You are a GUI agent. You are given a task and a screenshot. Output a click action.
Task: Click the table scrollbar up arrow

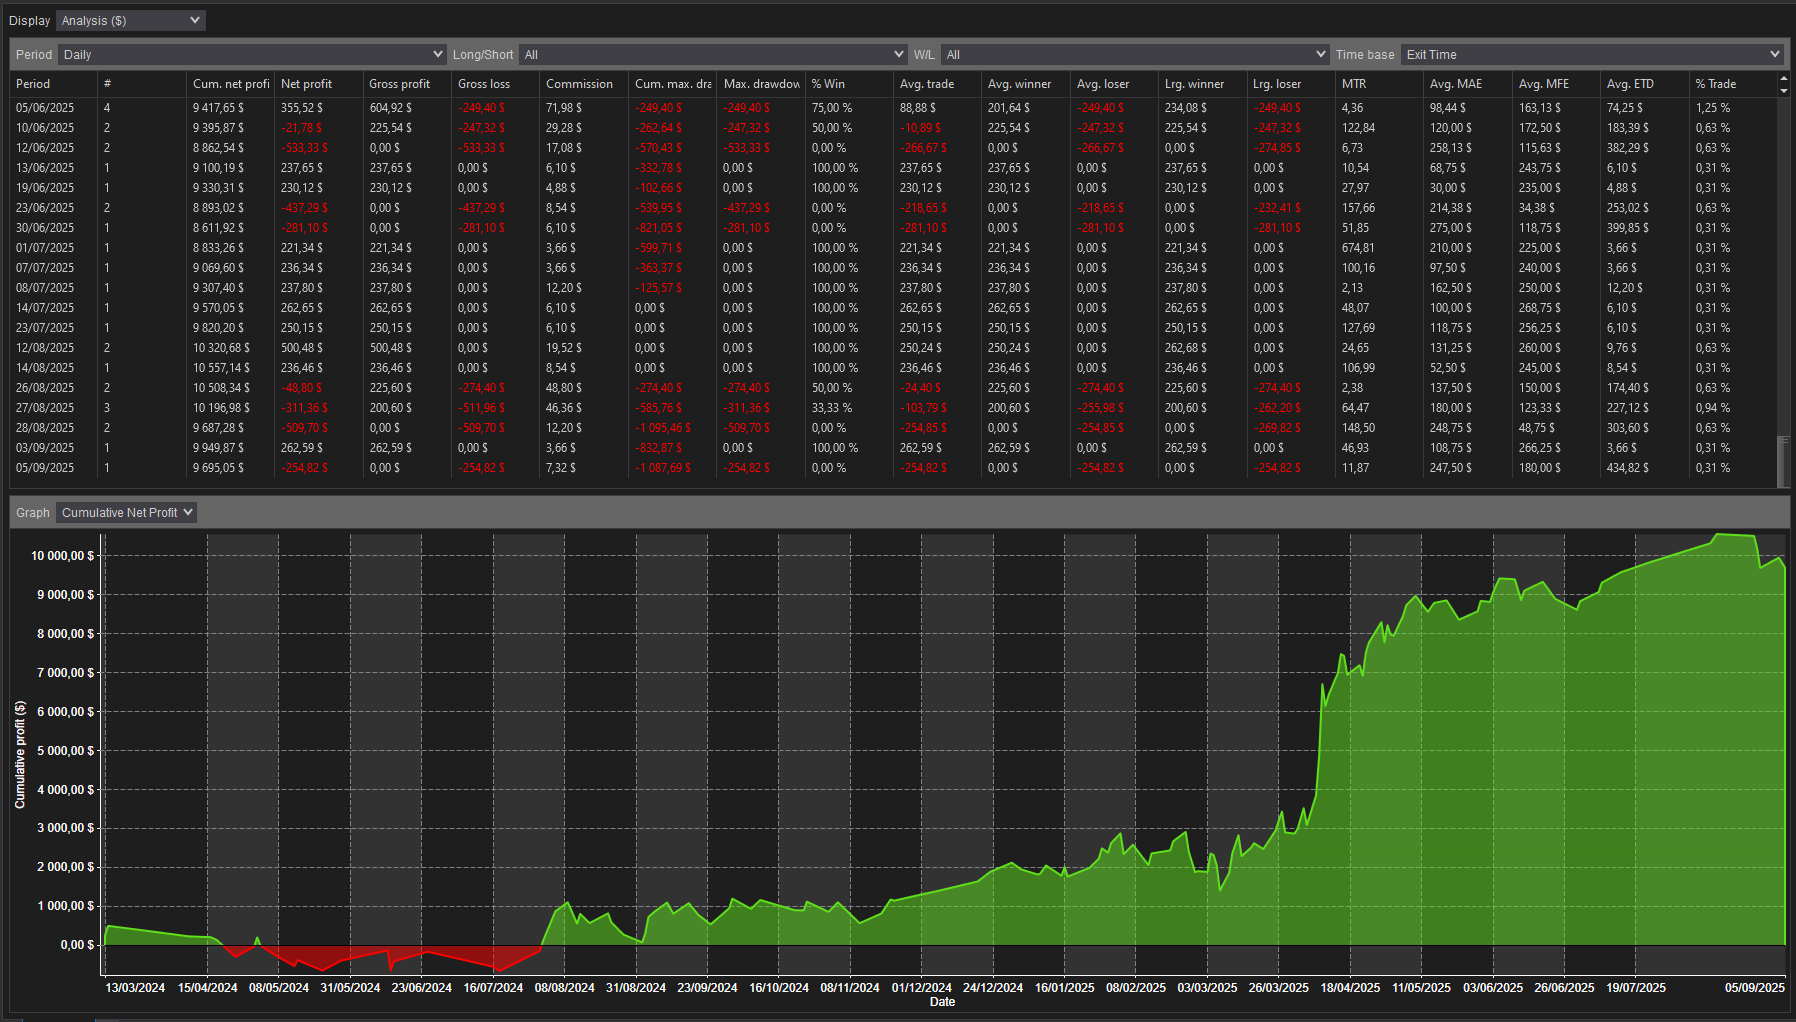point(1783,79)
